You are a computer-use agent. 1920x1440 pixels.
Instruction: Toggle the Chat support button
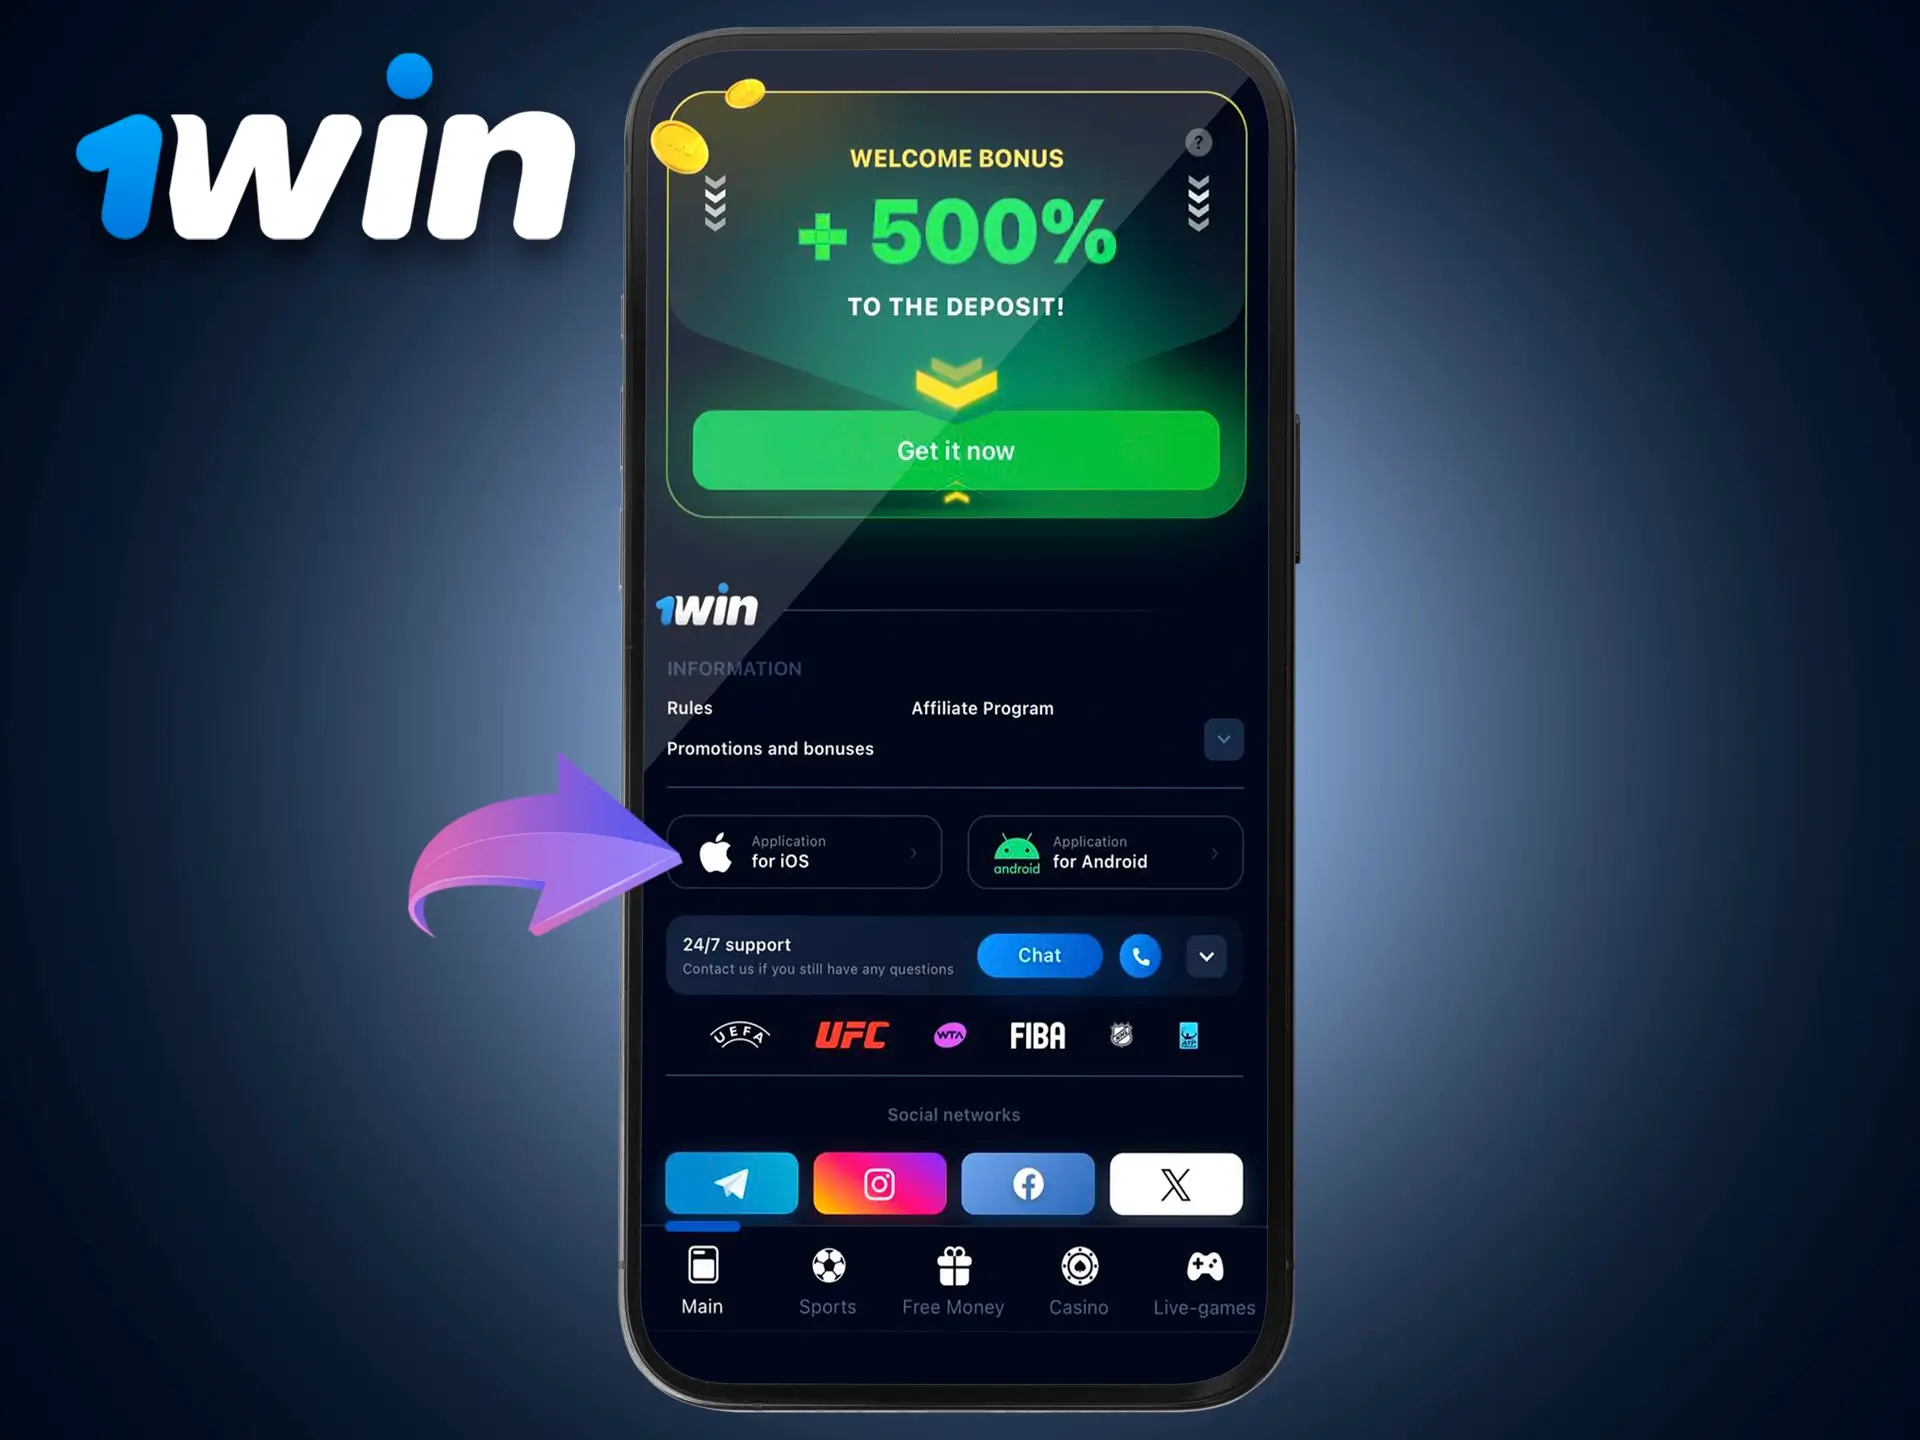[x=1040, y=956]
